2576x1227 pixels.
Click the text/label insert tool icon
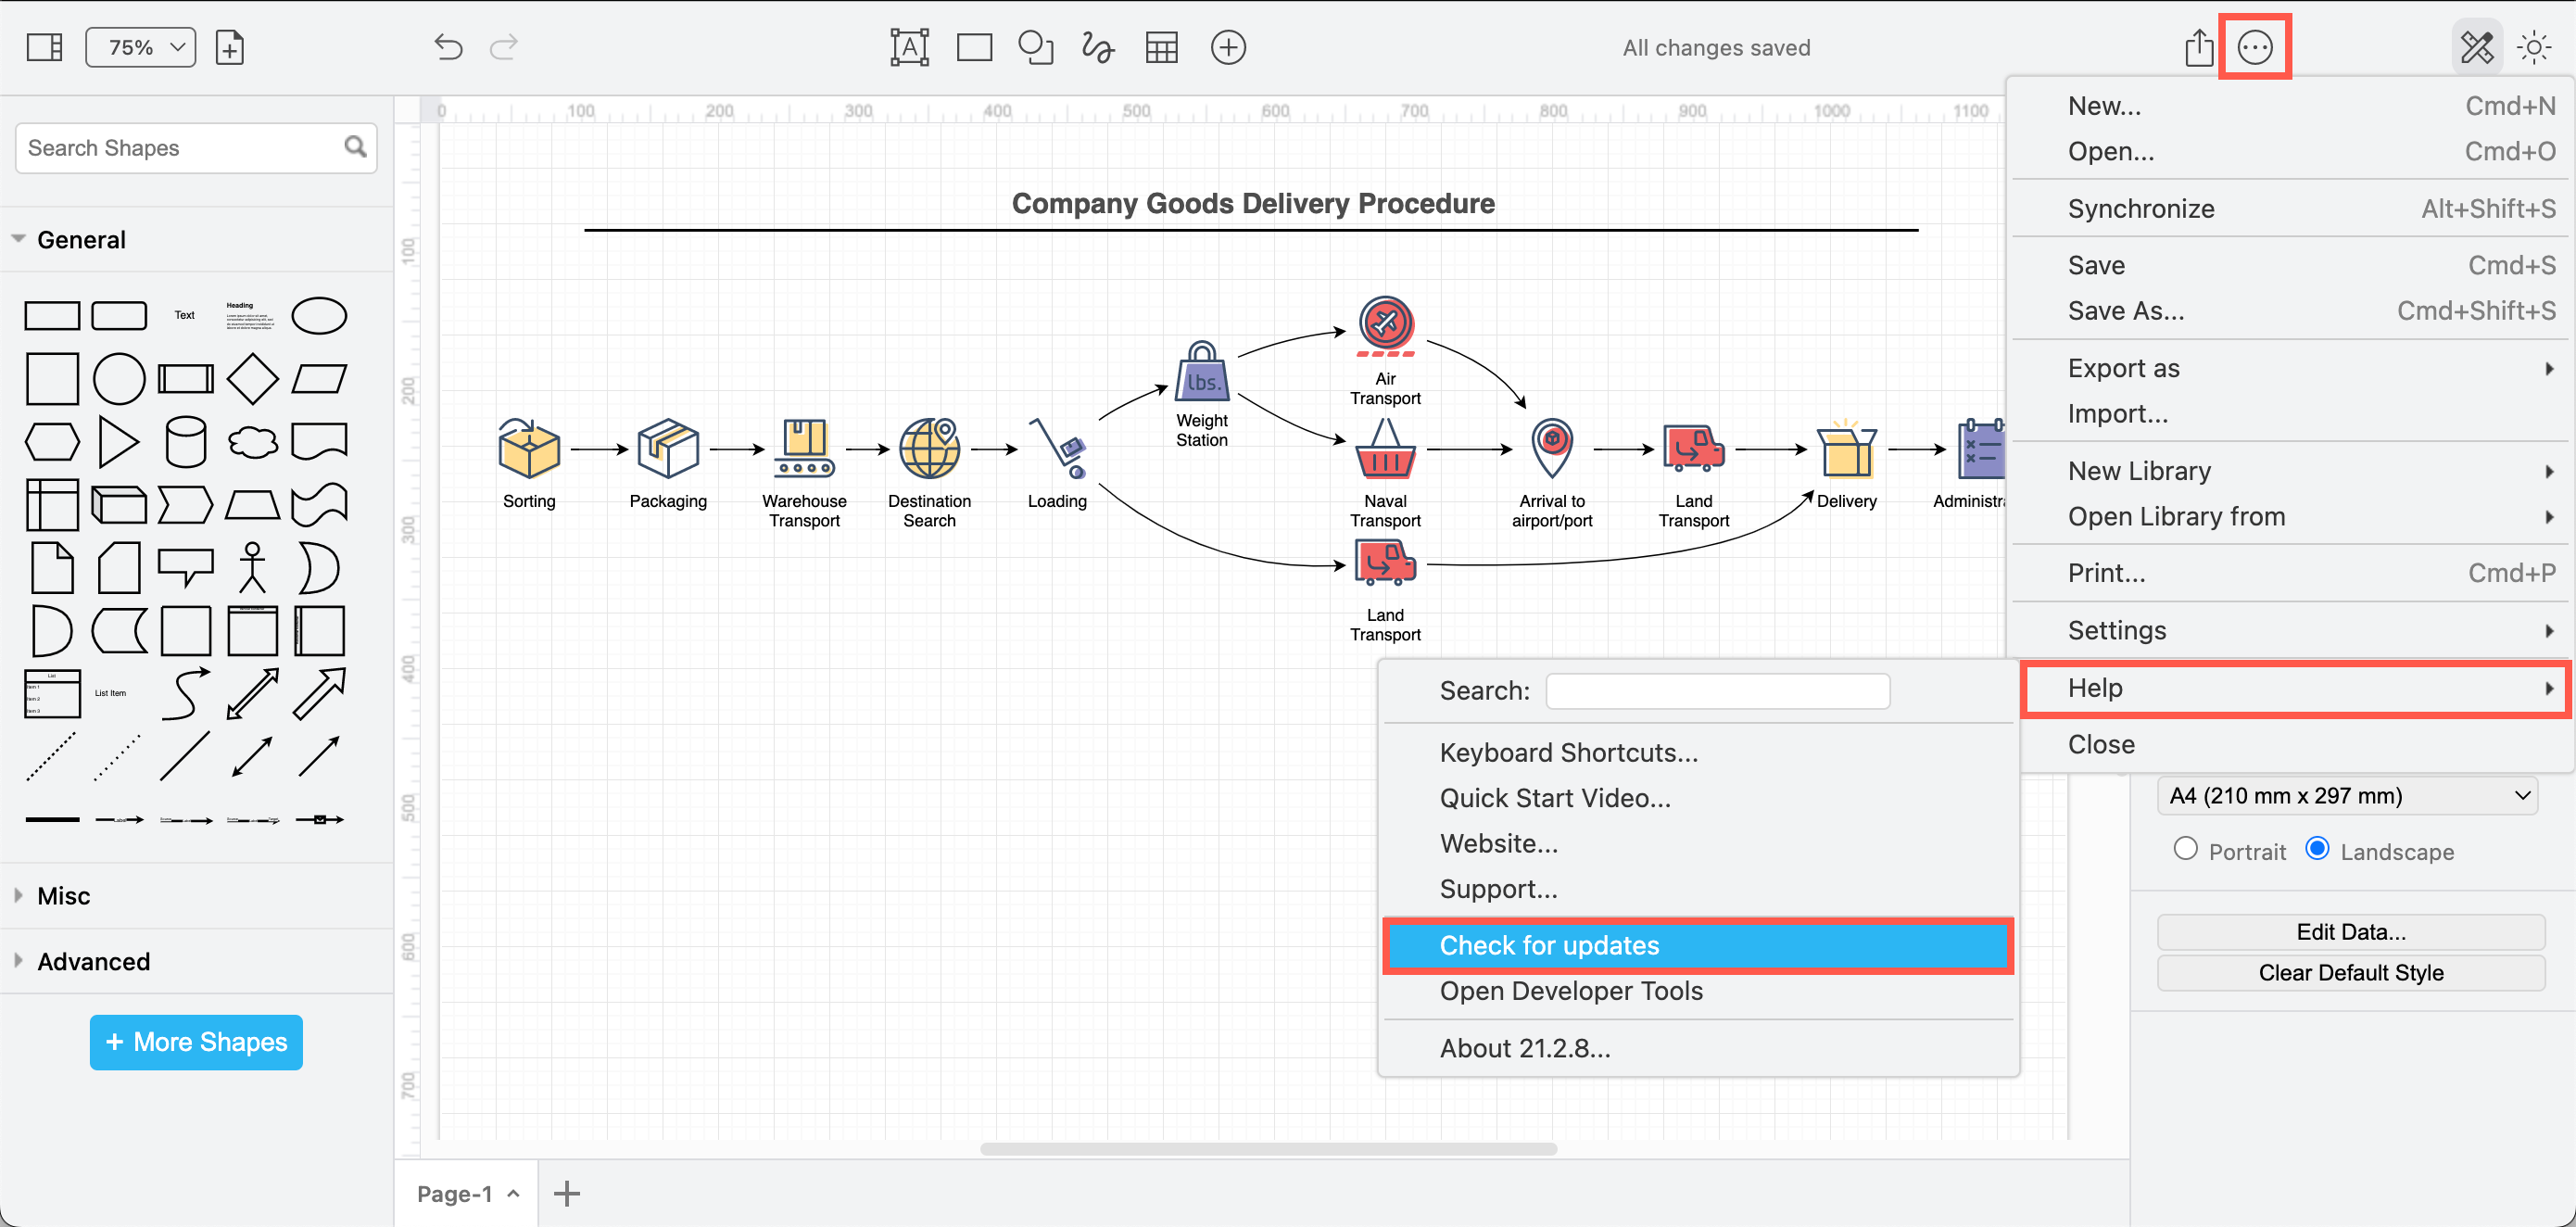(x=908, y=46)
